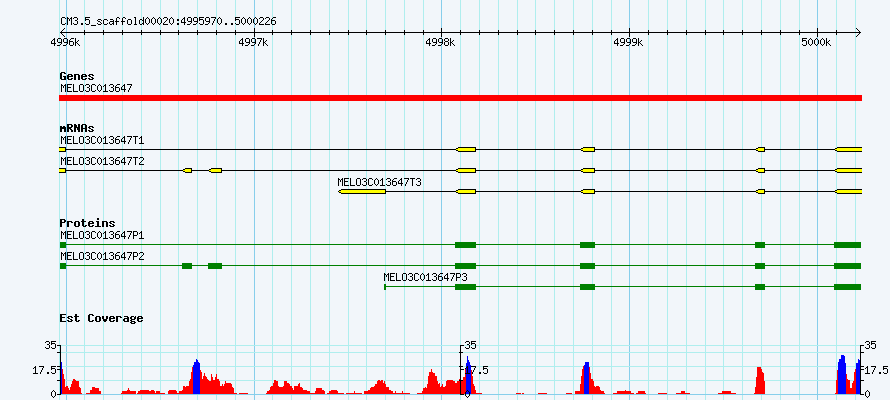Select the MELO3C013647P1 protein label
The height and width of the screenshot is (400, 890).
(x=102, y=235)
